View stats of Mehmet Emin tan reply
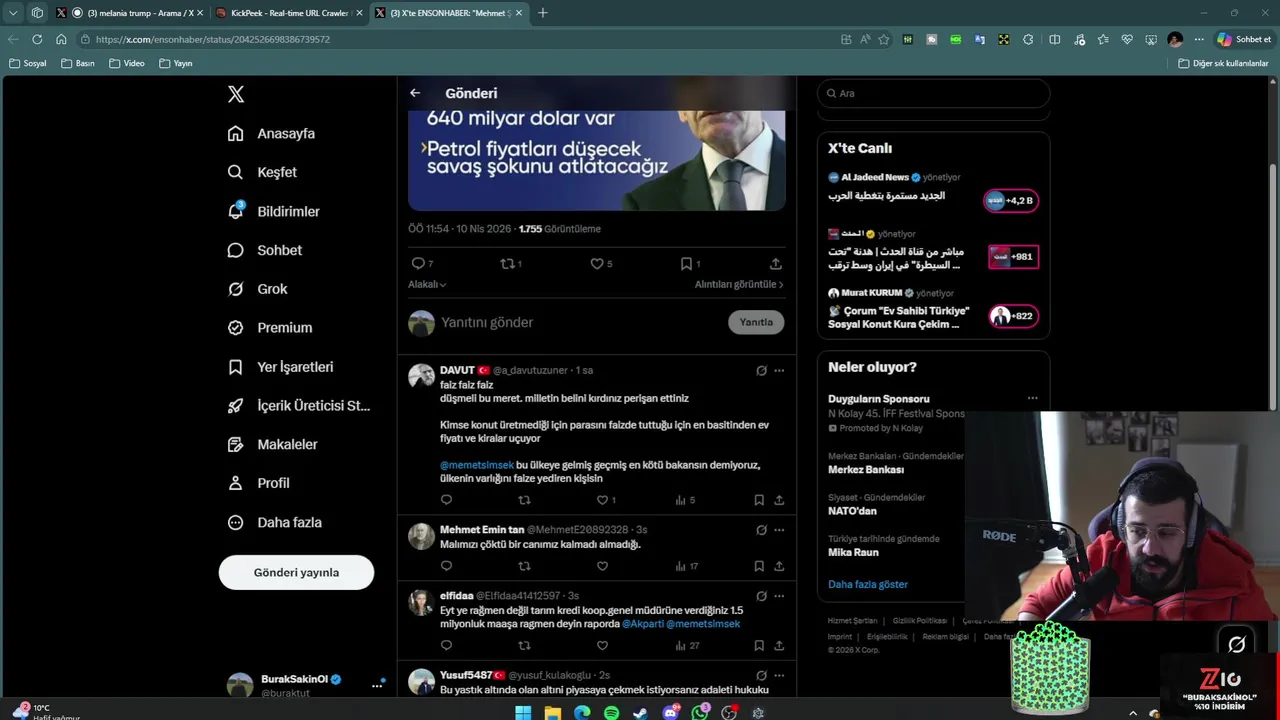The height and width of the screenshot is (720, 1280). (x=686, y=566)
